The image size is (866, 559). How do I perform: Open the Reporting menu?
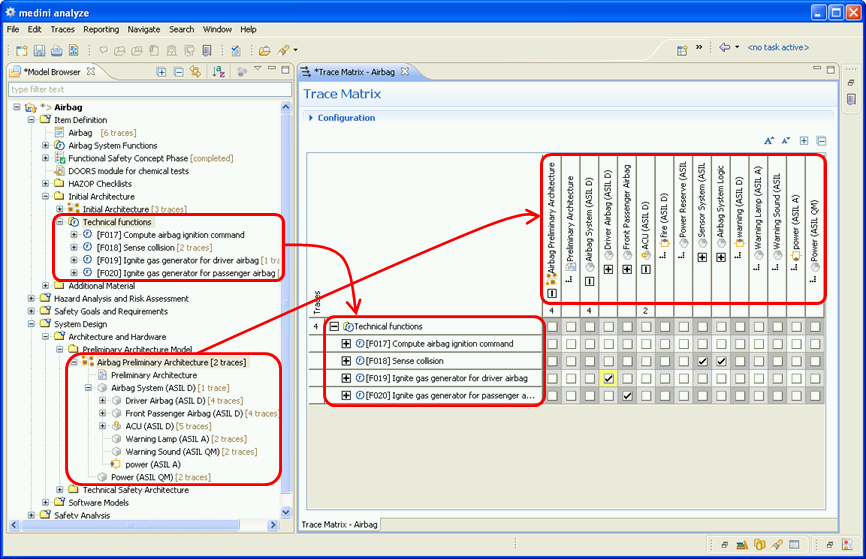coord(101,30)
